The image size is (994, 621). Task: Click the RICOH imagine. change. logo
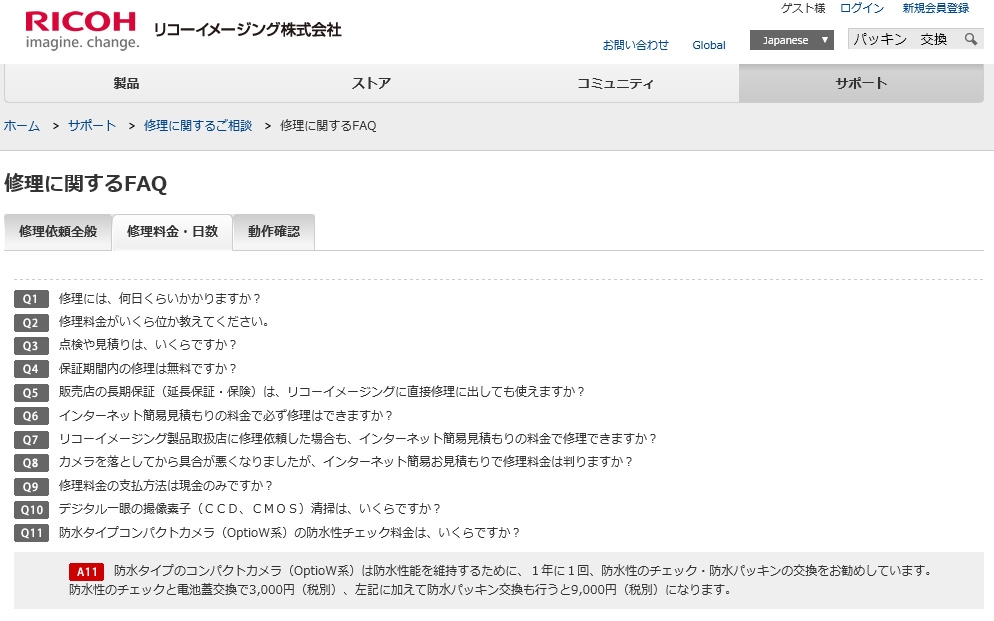[x=81, y=30]
